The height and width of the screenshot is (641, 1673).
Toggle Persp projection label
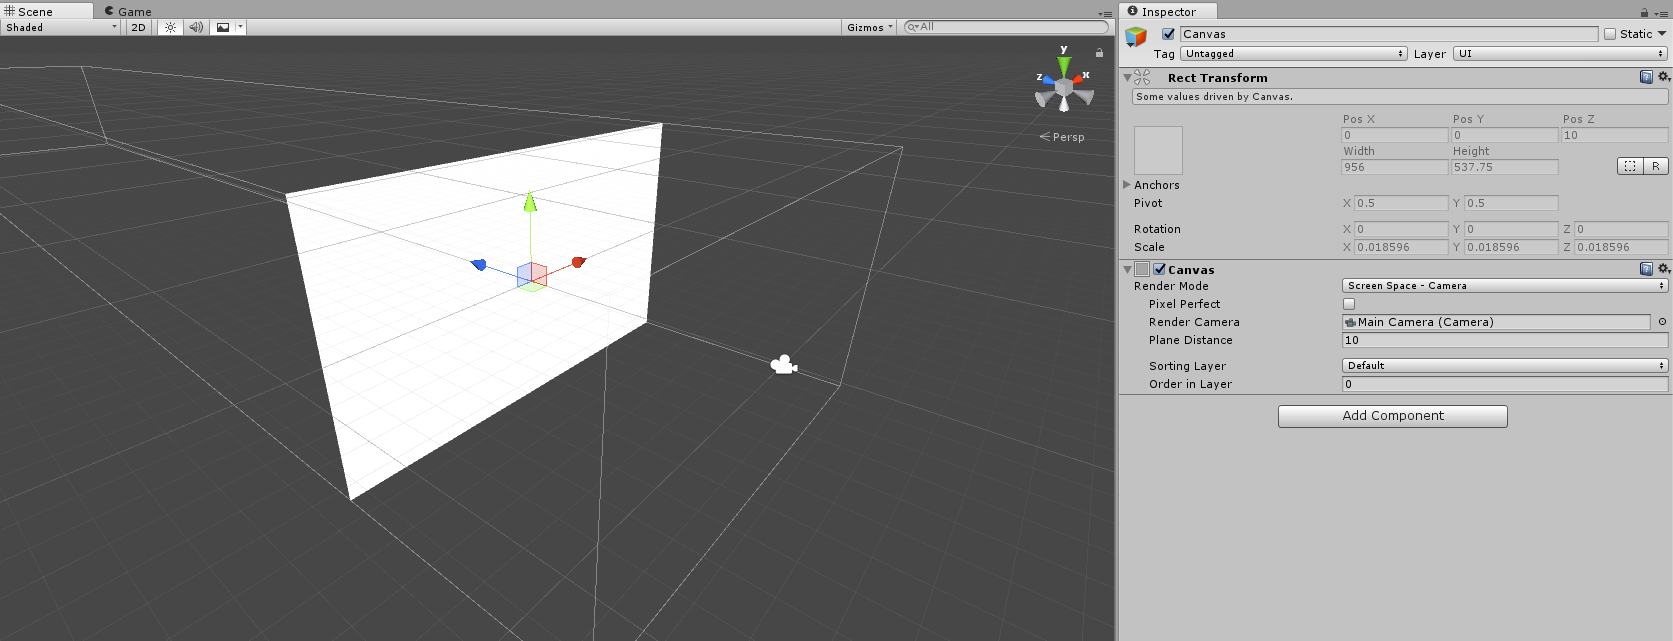coord(1062,137)
